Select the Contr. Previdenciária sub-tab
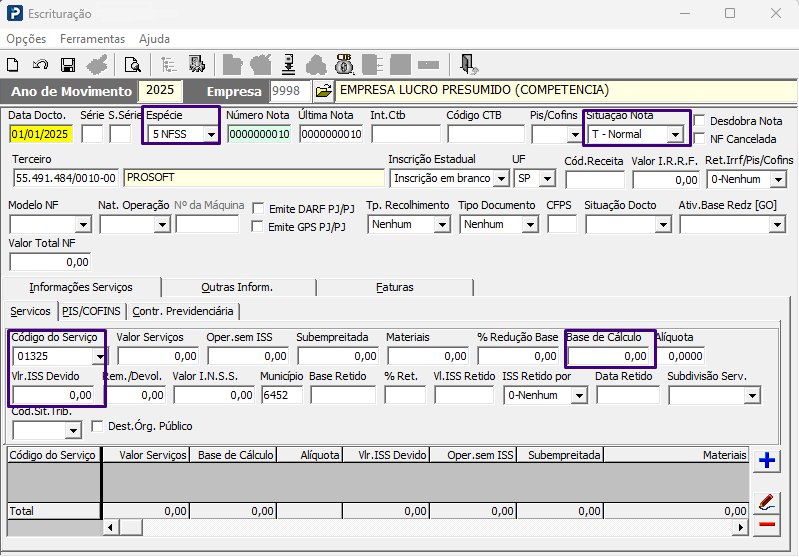 [183, 311]
